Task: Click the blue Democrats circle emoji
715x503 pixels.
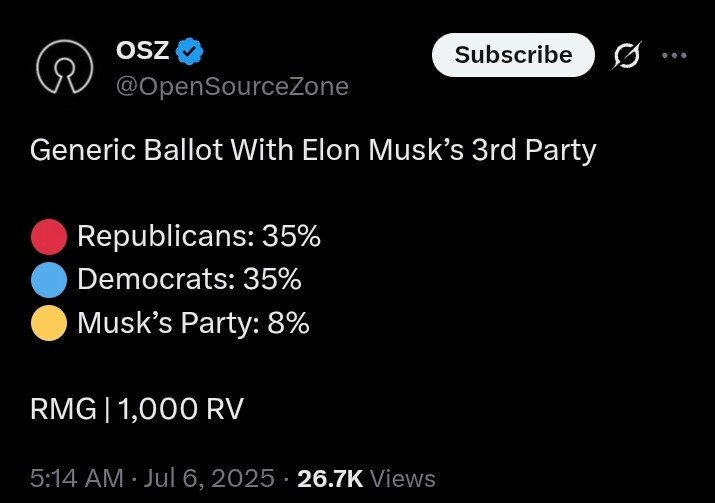Action: tap(49, 280)
